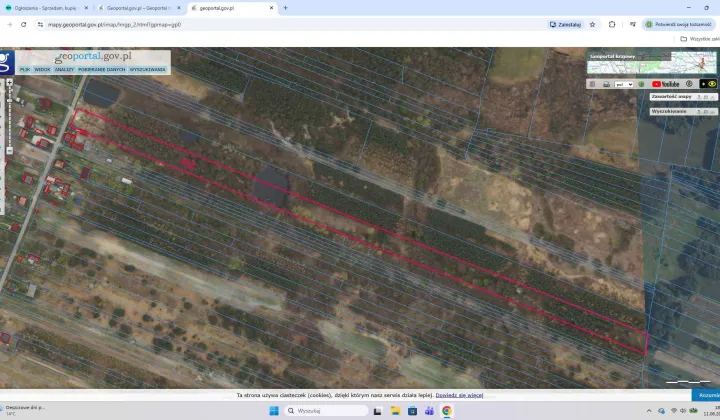720x420 pixels.
Task: Switch to the Geoportal.gov.pl - Geoportal tab
Action: (x=139, y=8)
